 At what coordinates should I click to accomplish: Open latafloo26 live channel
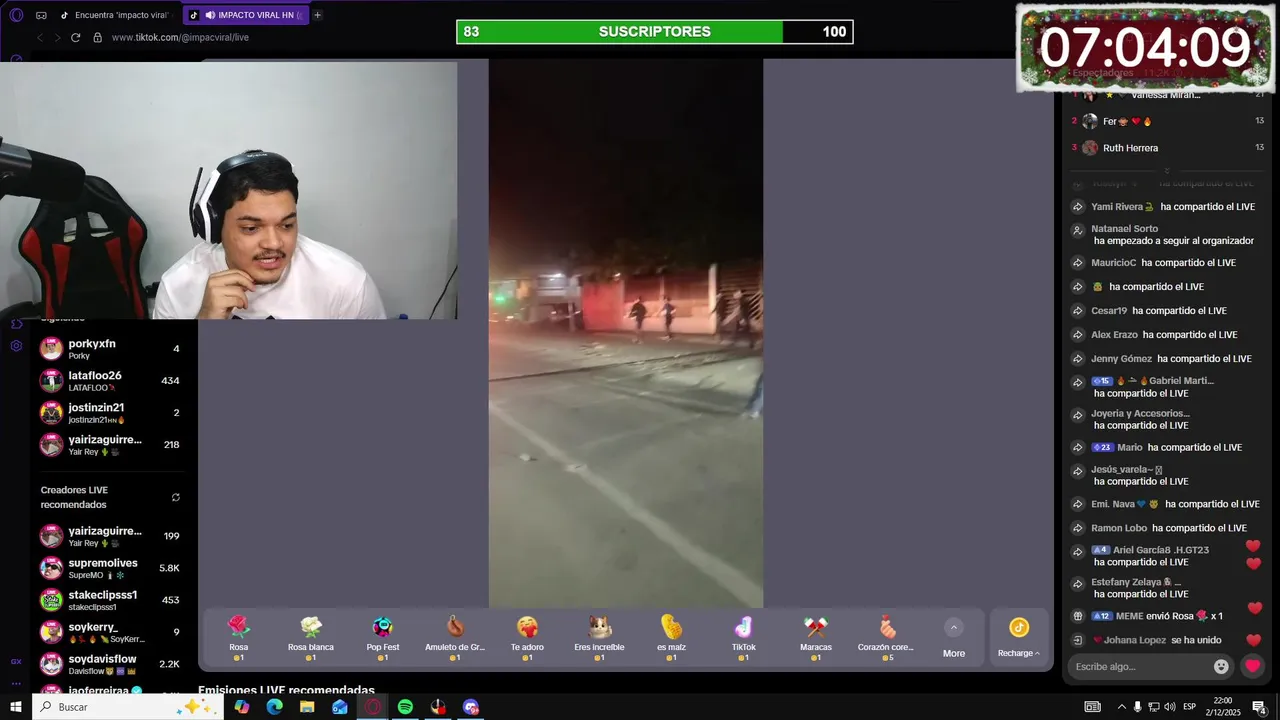[x=109, y=381]
